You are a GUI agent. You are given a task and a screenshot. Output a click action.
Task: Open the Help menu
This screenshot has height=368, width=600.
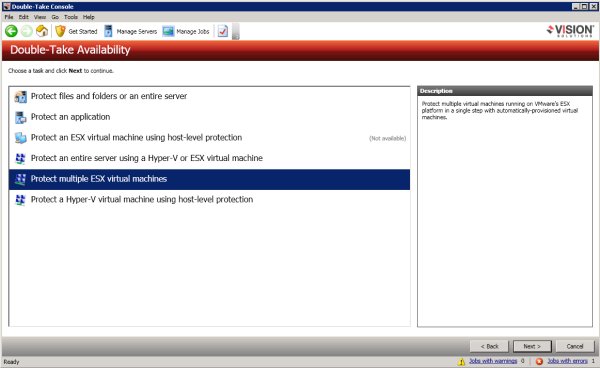pos(89,17)
